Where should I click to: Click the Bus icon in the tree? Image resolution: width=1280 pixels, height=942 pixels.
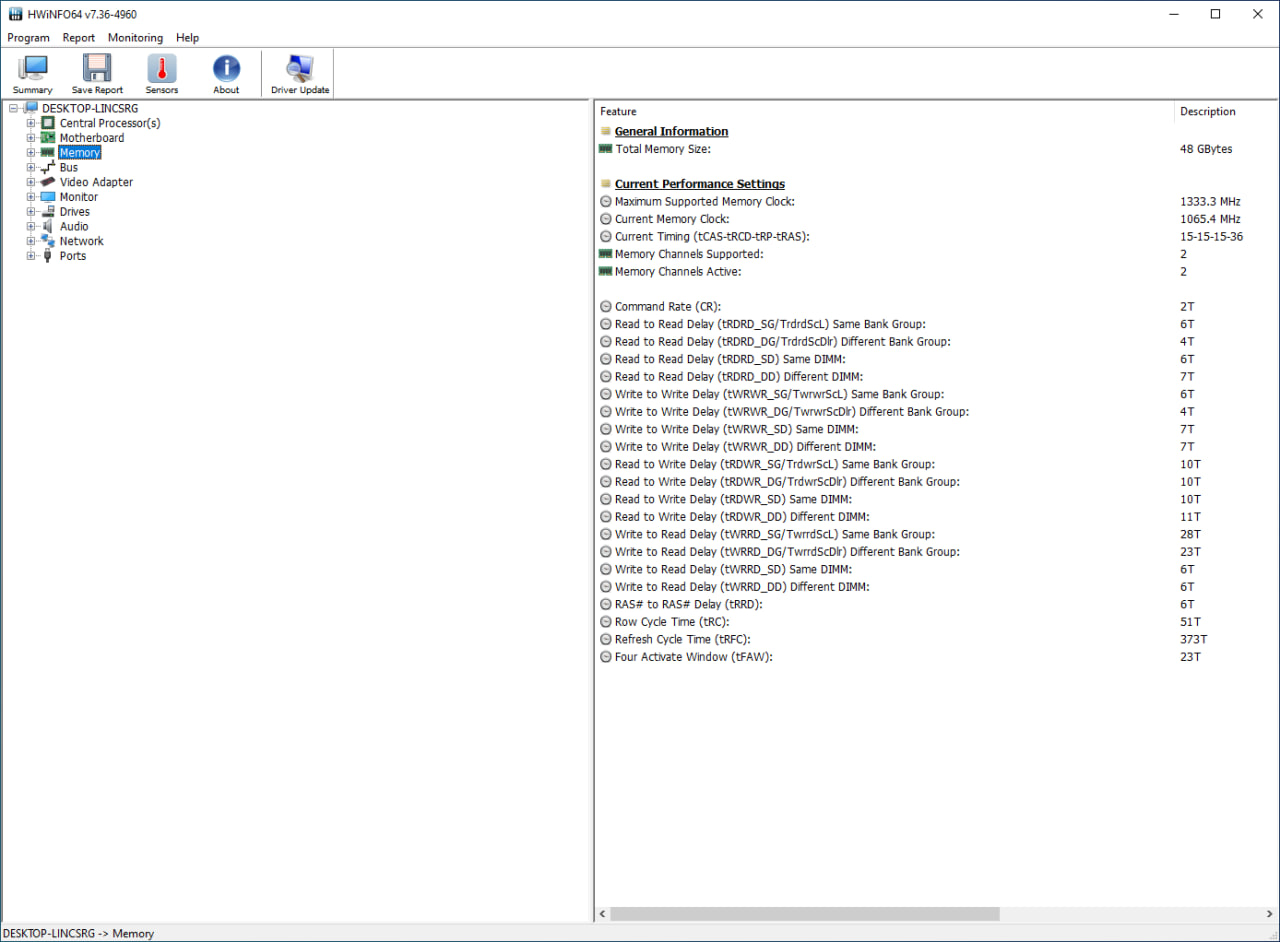point(49,167)
